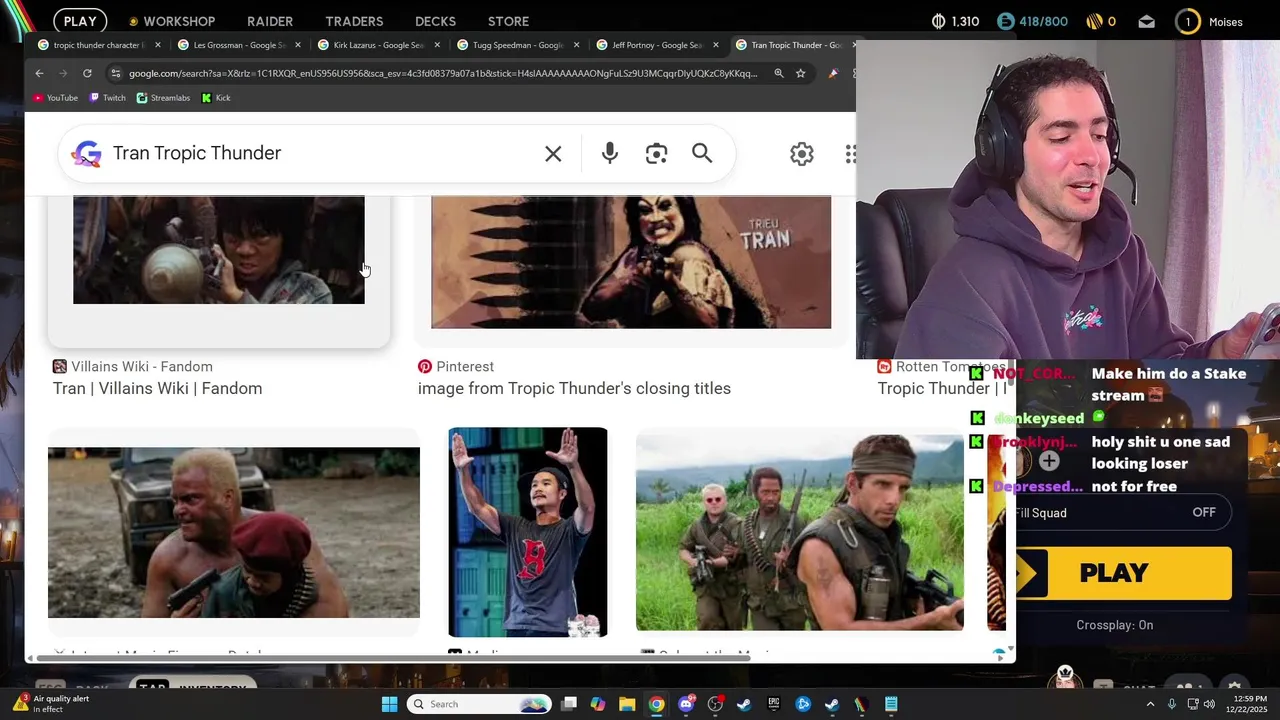Open the RAIDER menu in game

coord(270,21)
